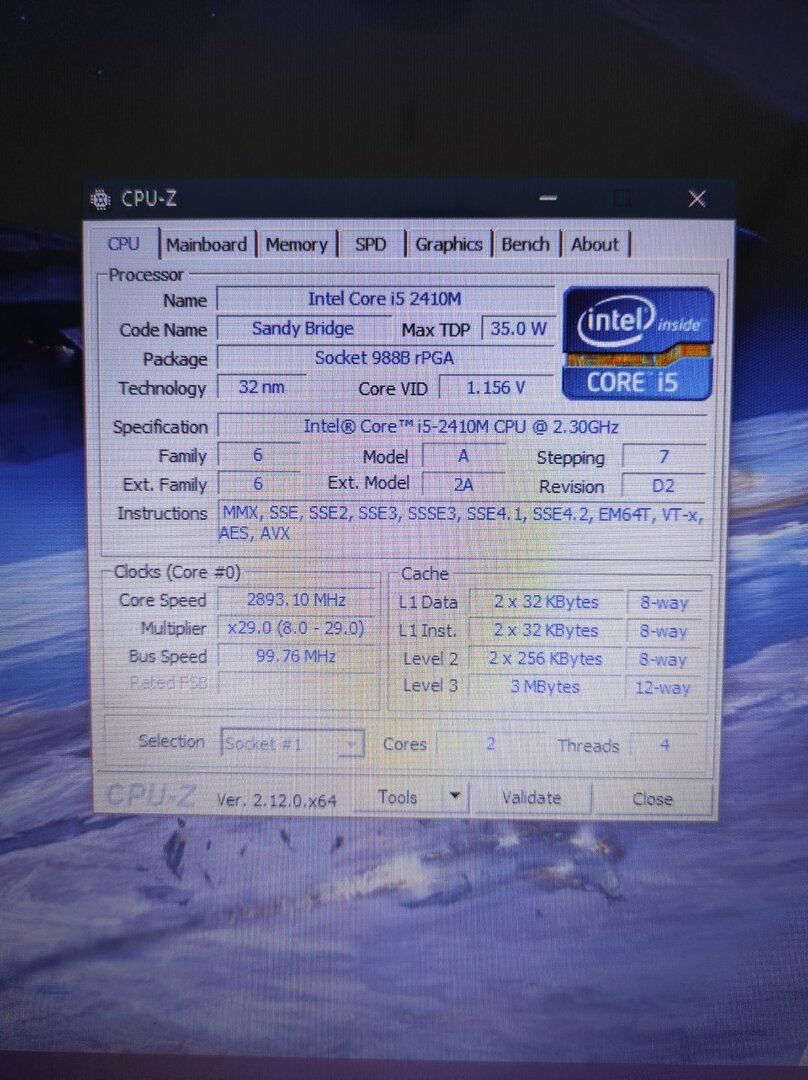This screenshot has height=1080, width=808.
Task: Click the Intel Core i5 logo badge
Action: click(638, 343)
